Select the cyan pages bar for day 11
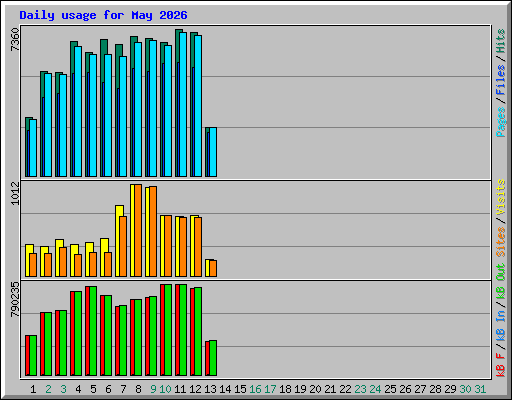Image resolution: width=512 pixels, height=400 pixels. pos(183,104)
